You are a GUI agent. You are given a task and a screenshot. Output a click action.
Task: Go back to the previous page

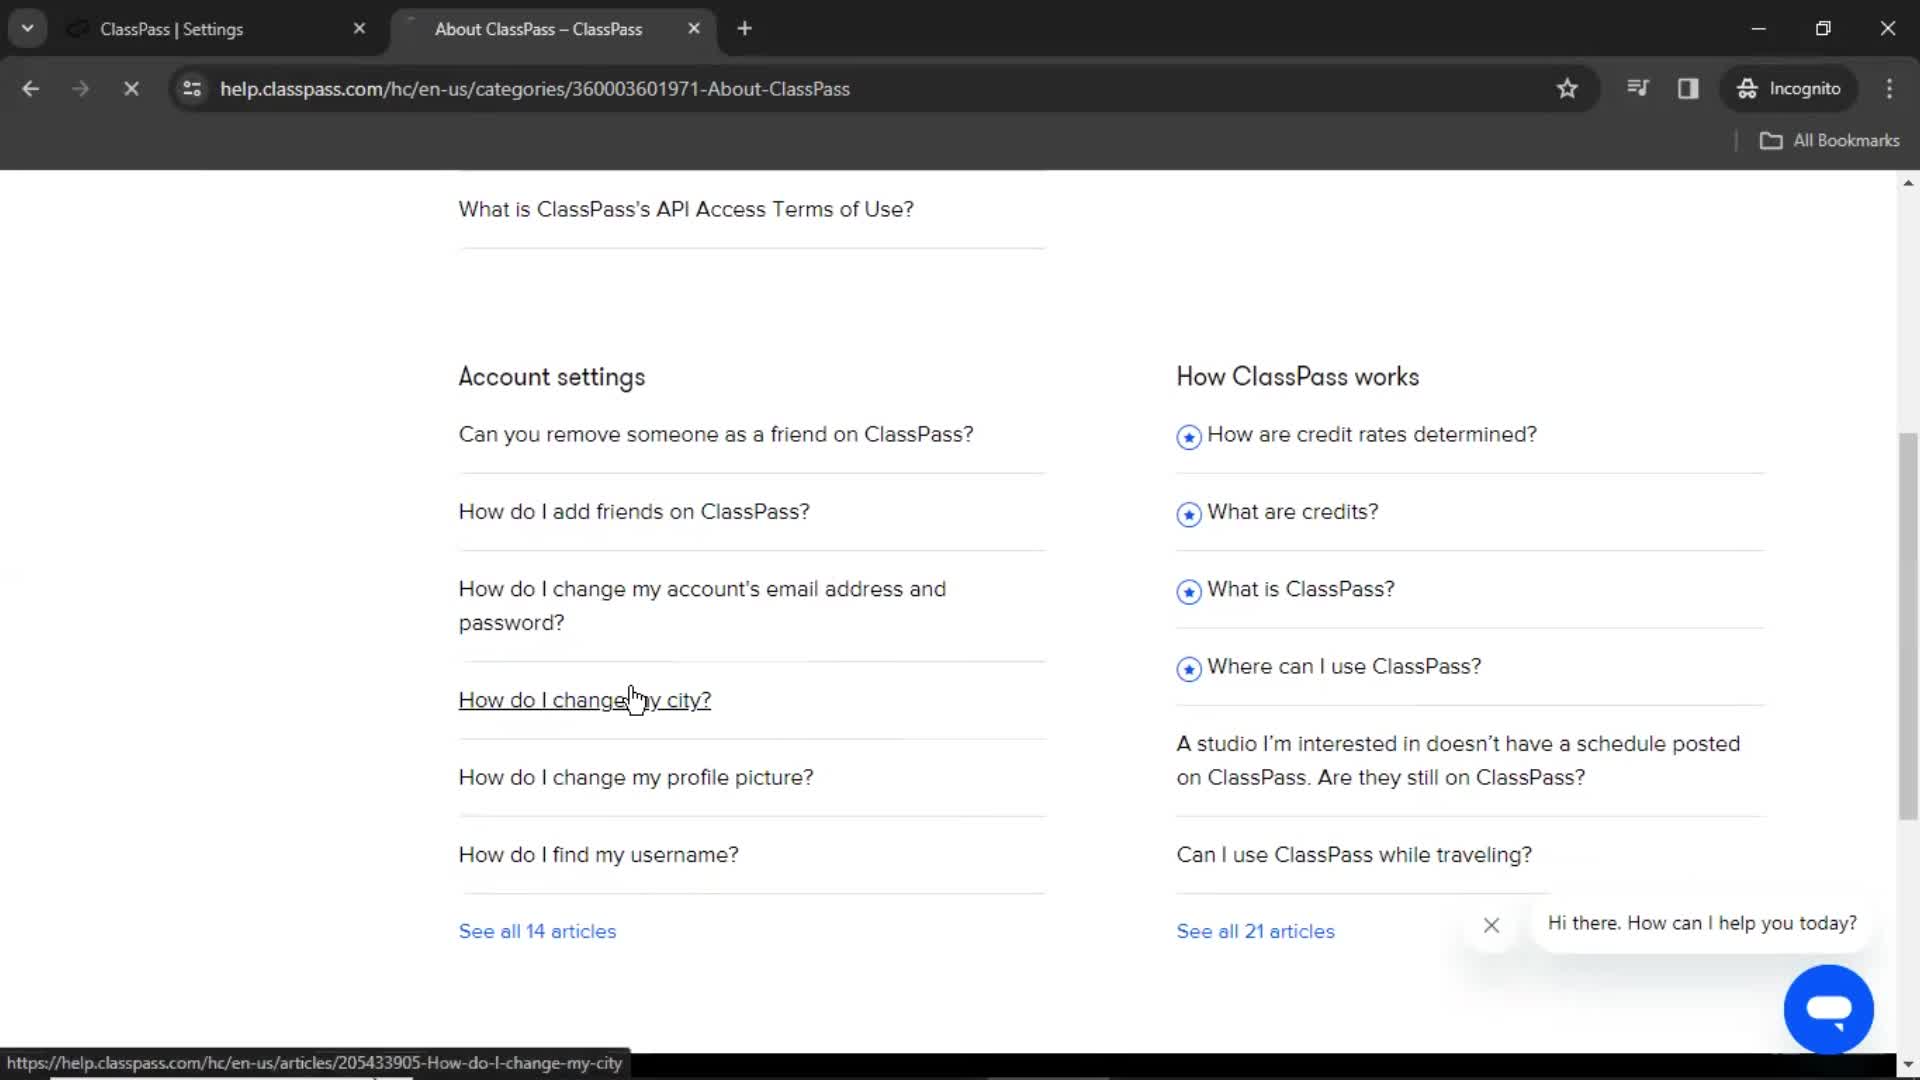tap(30, 89)
